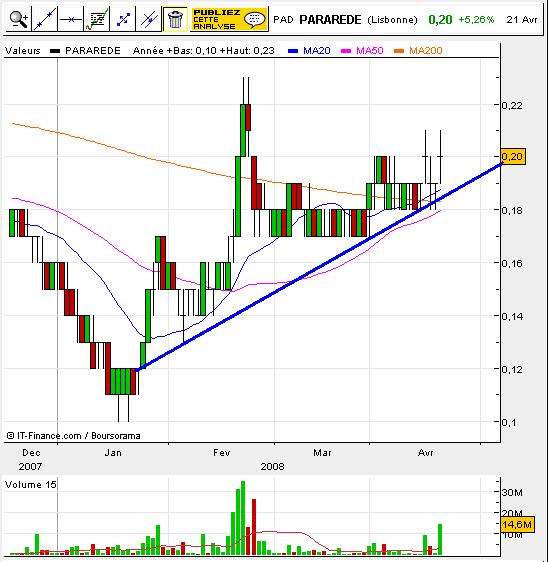Click the MA20 legend entry
This screenshot has width=549, height=562.
(x=309, y=51)
